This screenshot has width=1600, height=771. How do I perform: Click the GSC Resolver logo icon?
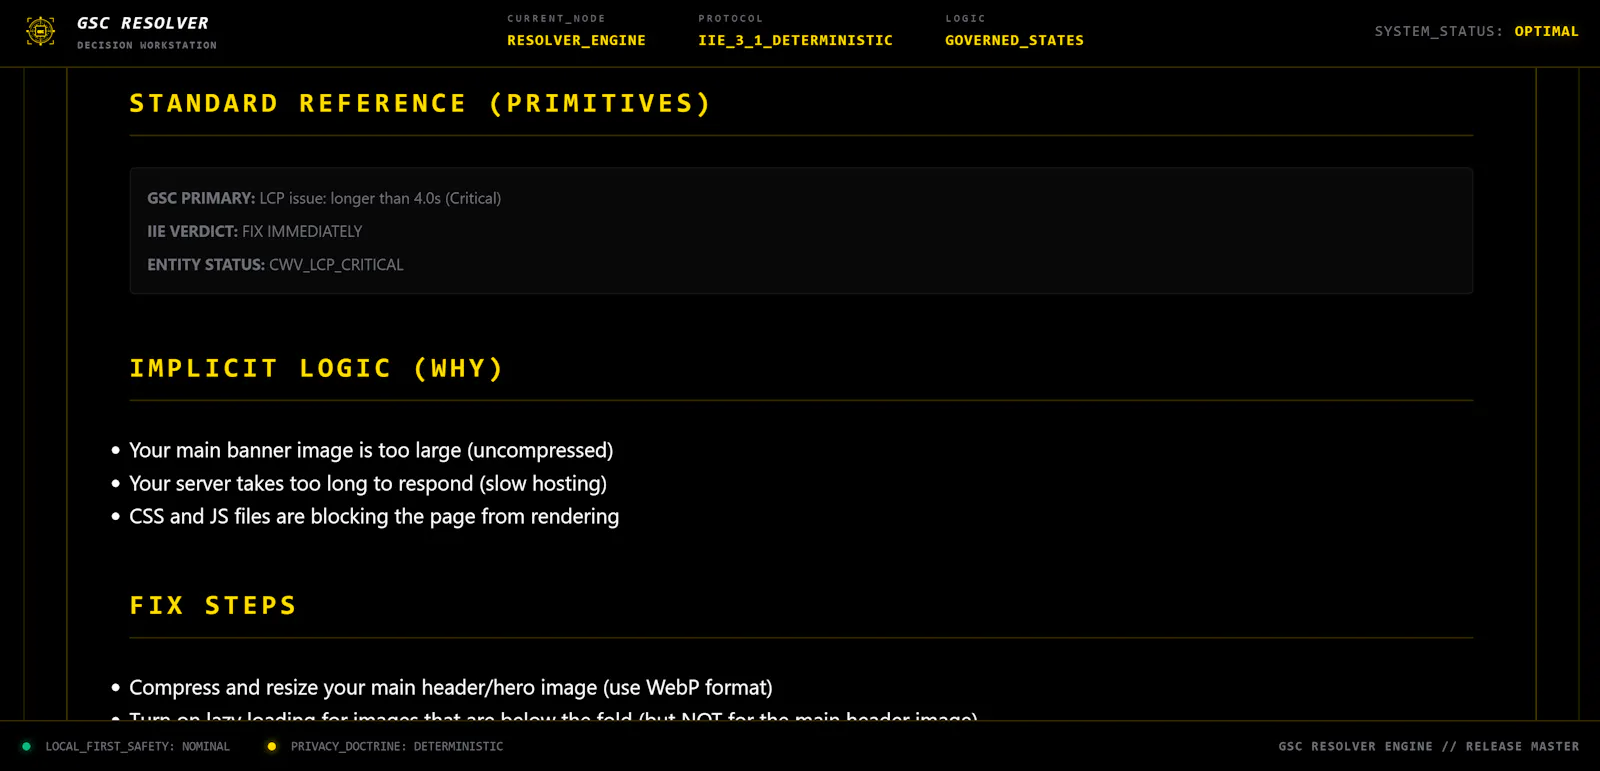click(40, 32)
